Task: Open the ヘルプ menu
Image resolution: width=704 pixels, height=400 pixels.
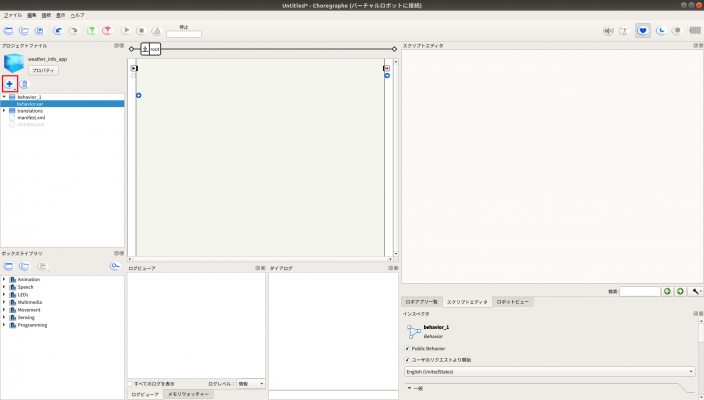Action: 77,15
